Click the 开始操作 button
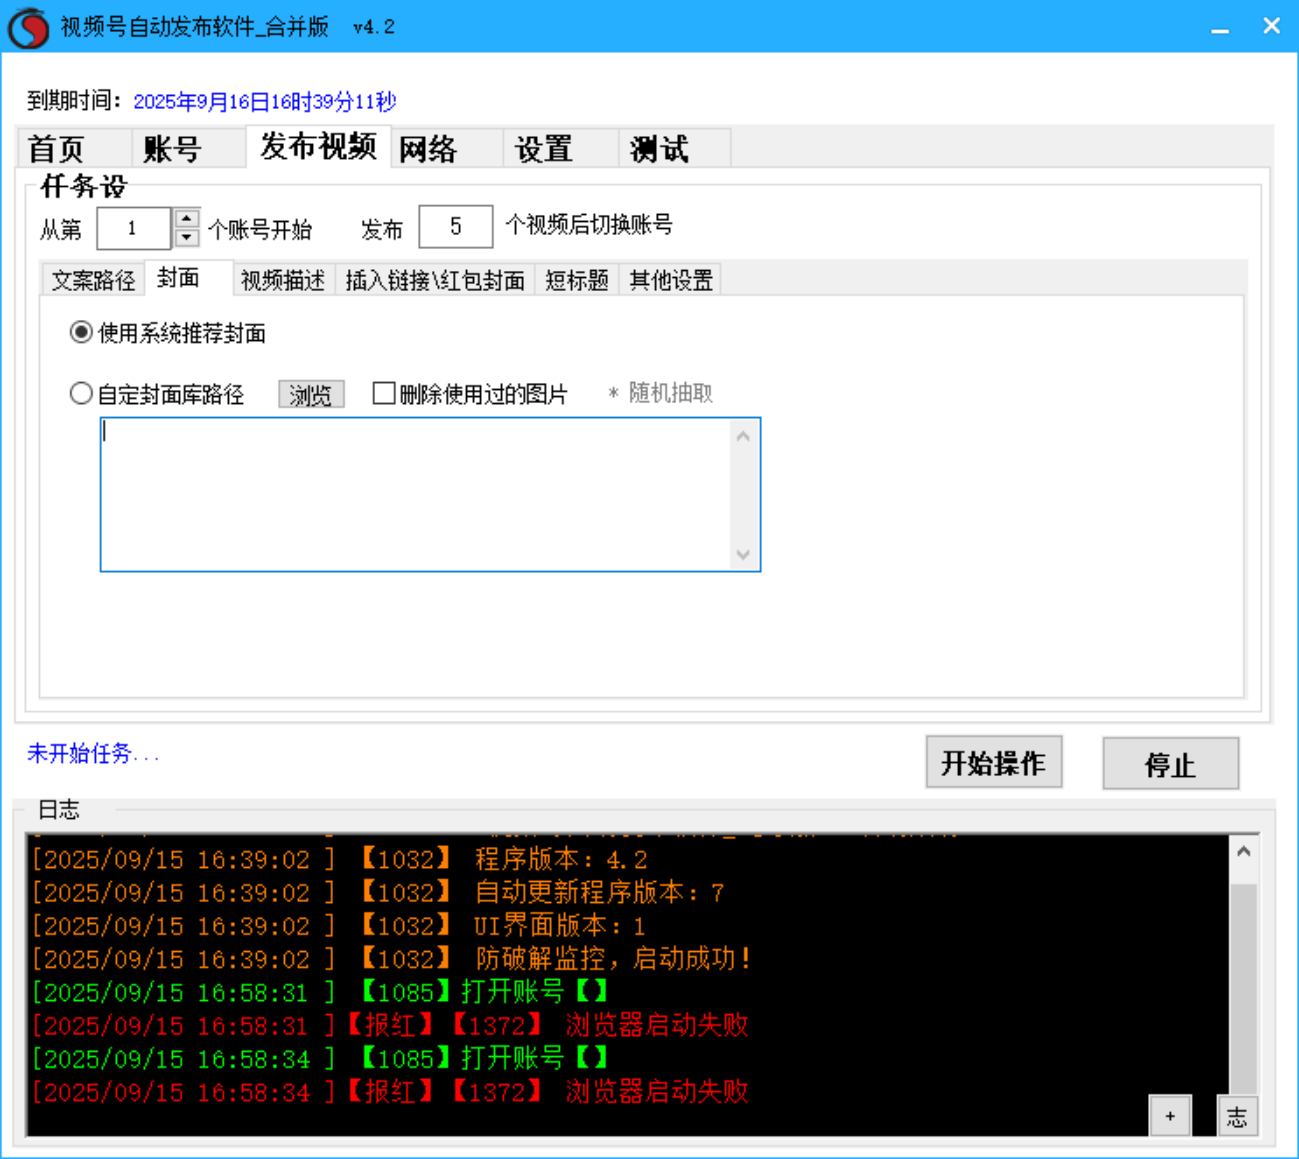The image size is (1299, 1159). coord(993,763)
